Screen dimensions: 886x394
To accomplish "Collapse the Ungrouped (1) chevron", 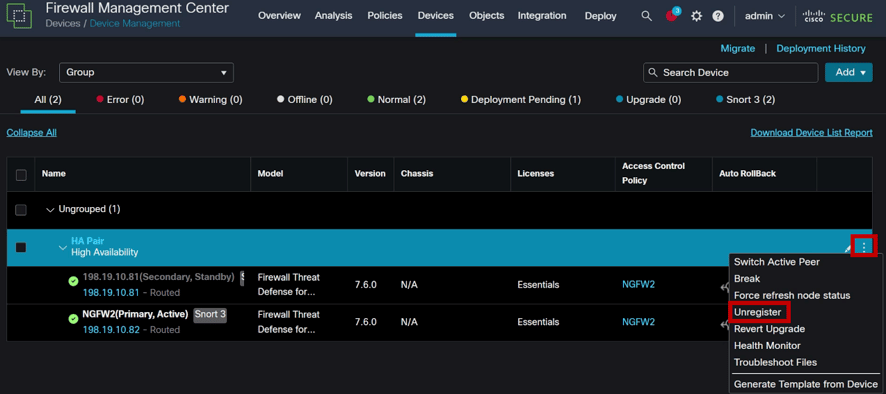I will 50,210.
